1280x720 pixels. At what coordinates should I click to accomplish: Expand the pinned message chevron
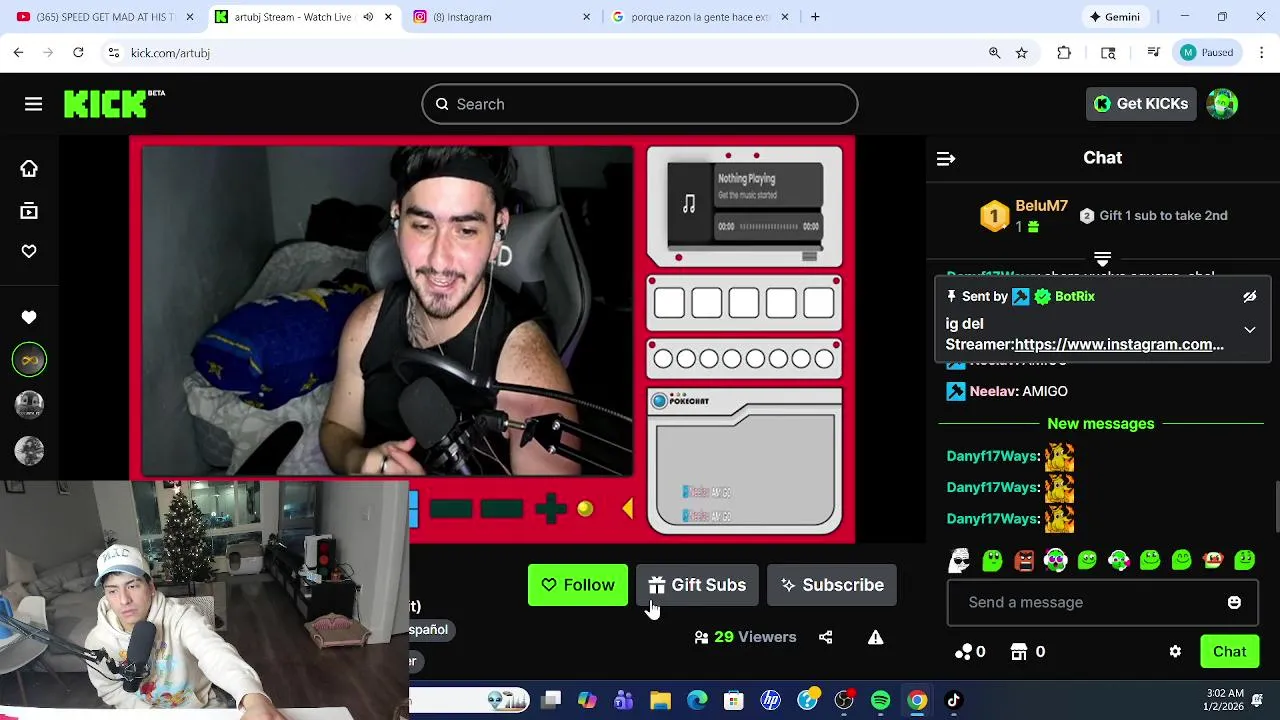pyautogui.click(x=1249, y=330)
